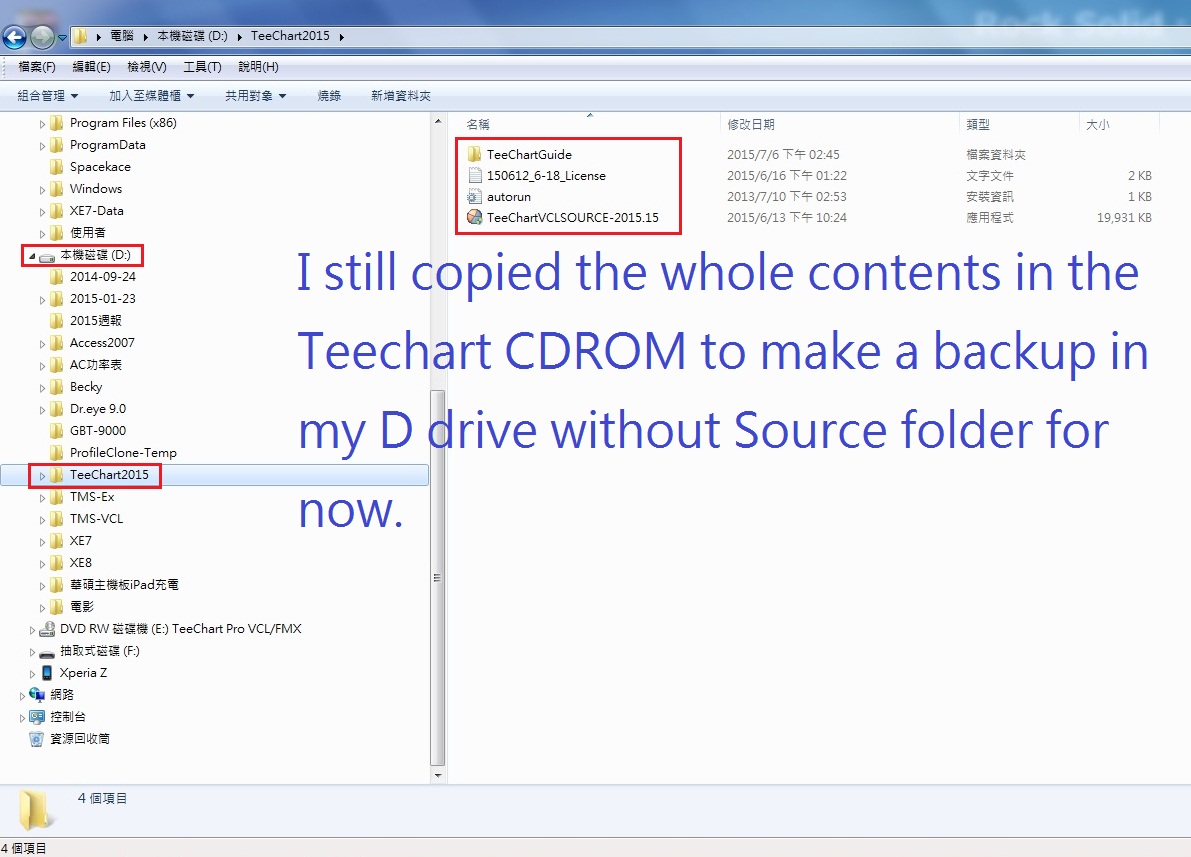Select the GBT-9000 folder icon
The image size is (1191, 857).
[56, 432]
